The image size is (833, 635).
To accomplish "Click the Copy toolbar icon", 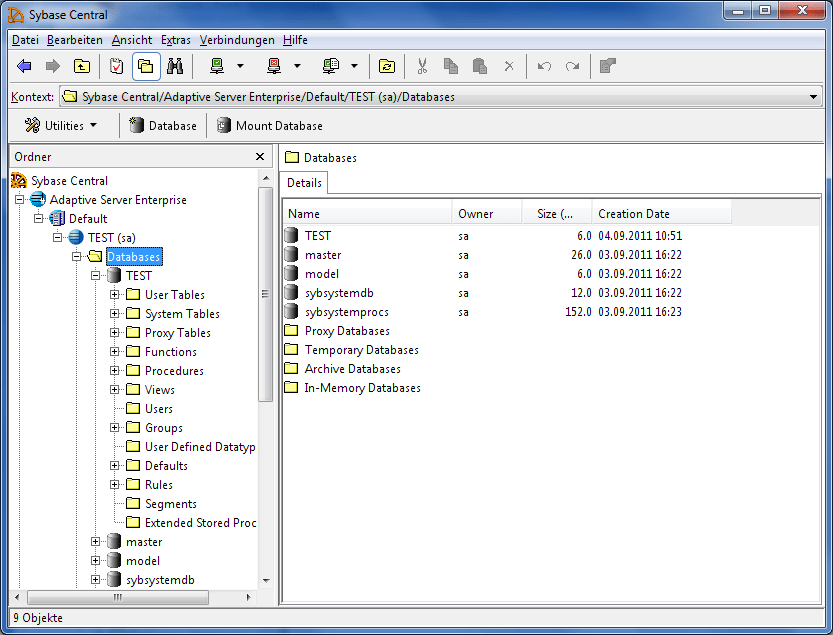I will (450, 66).
